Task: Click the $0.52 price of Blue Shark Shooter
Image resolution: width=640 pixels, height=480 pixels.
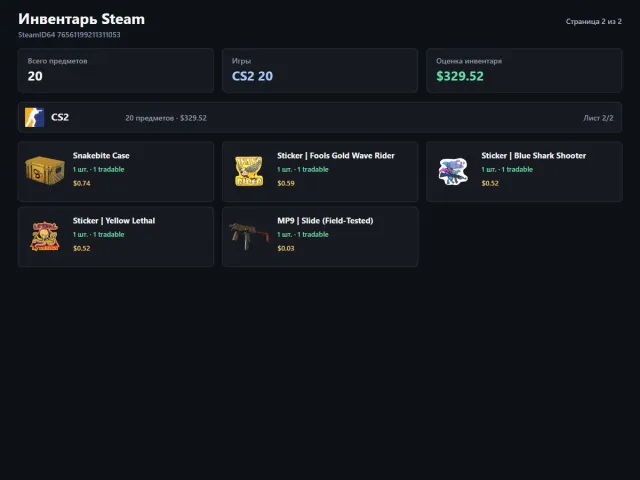Action: 490,183
